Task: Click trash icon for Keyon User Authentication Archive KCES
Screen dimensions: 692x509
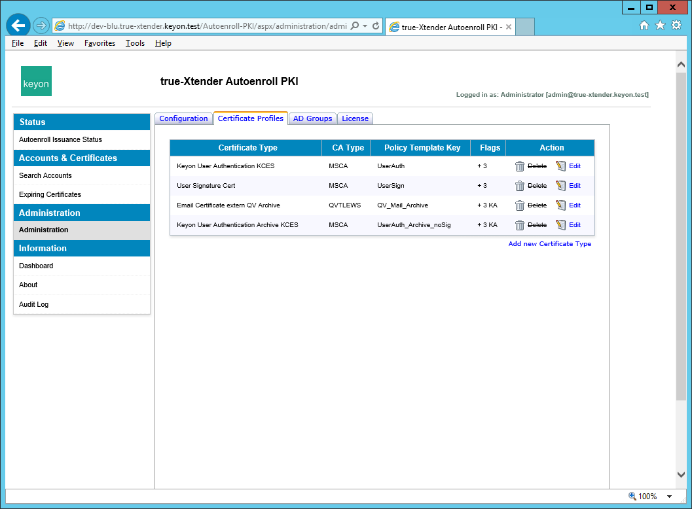Action: pos(519,225)
